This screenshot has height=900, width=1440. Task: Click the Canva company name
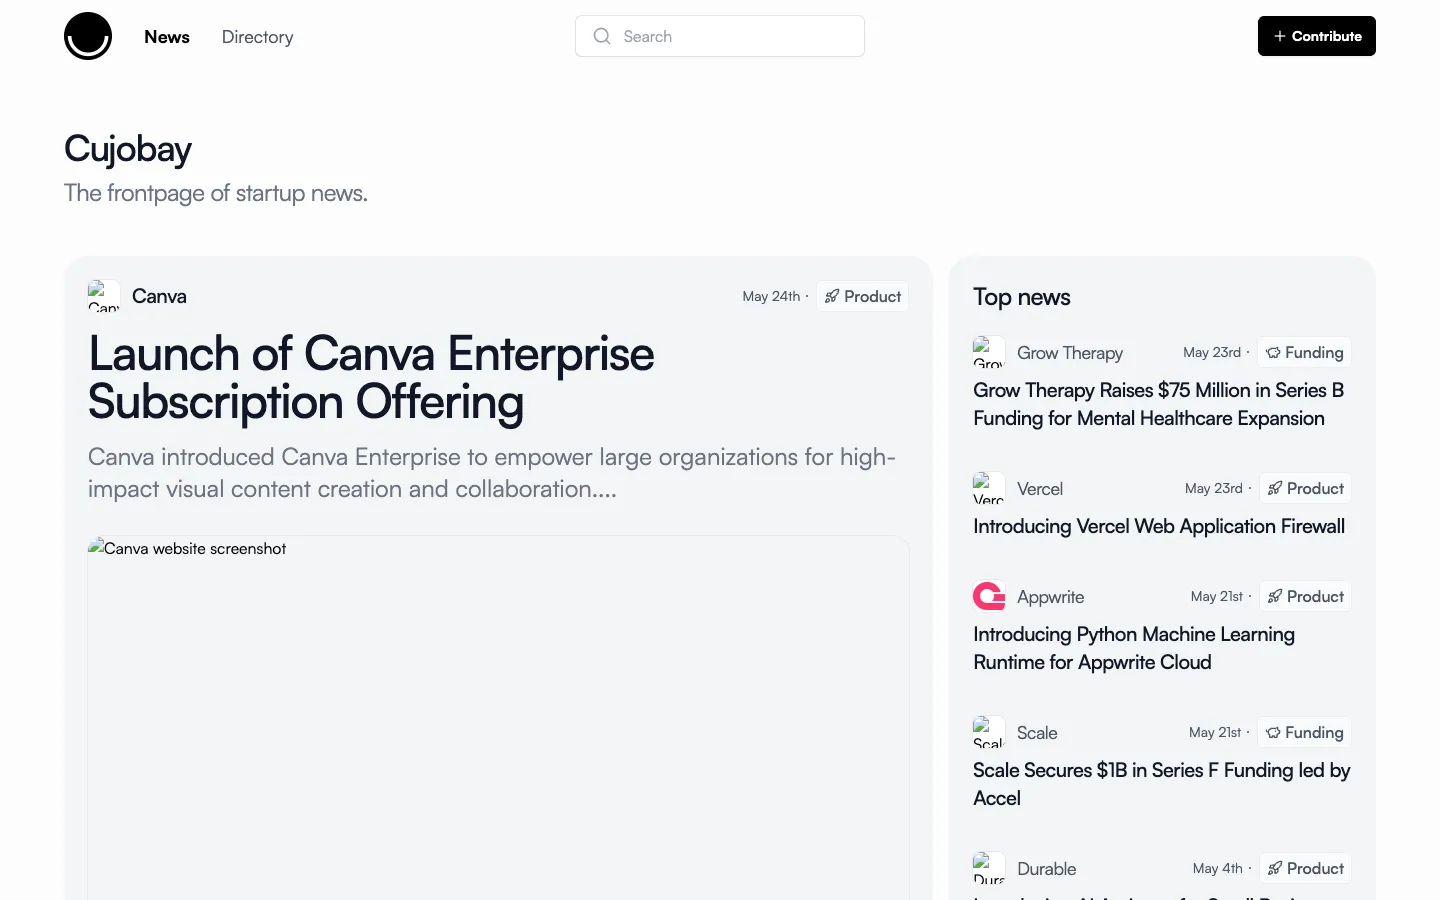[x=159, y=296]
